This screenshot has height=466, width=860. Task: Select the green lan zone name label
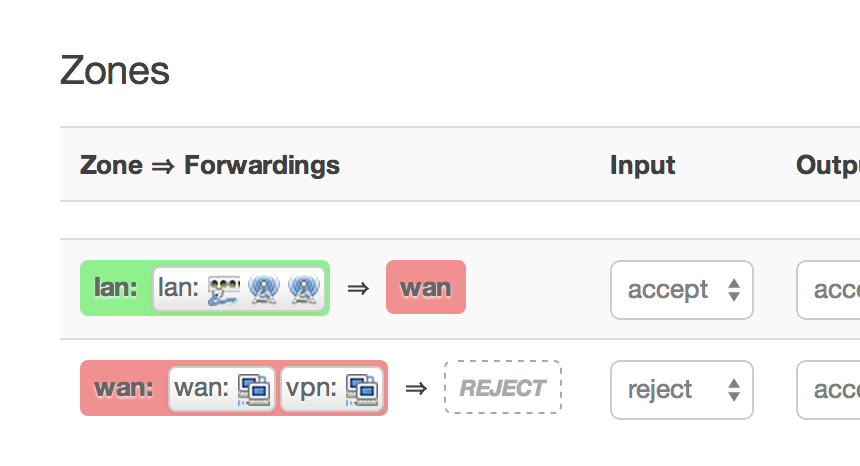pos(115,289)
